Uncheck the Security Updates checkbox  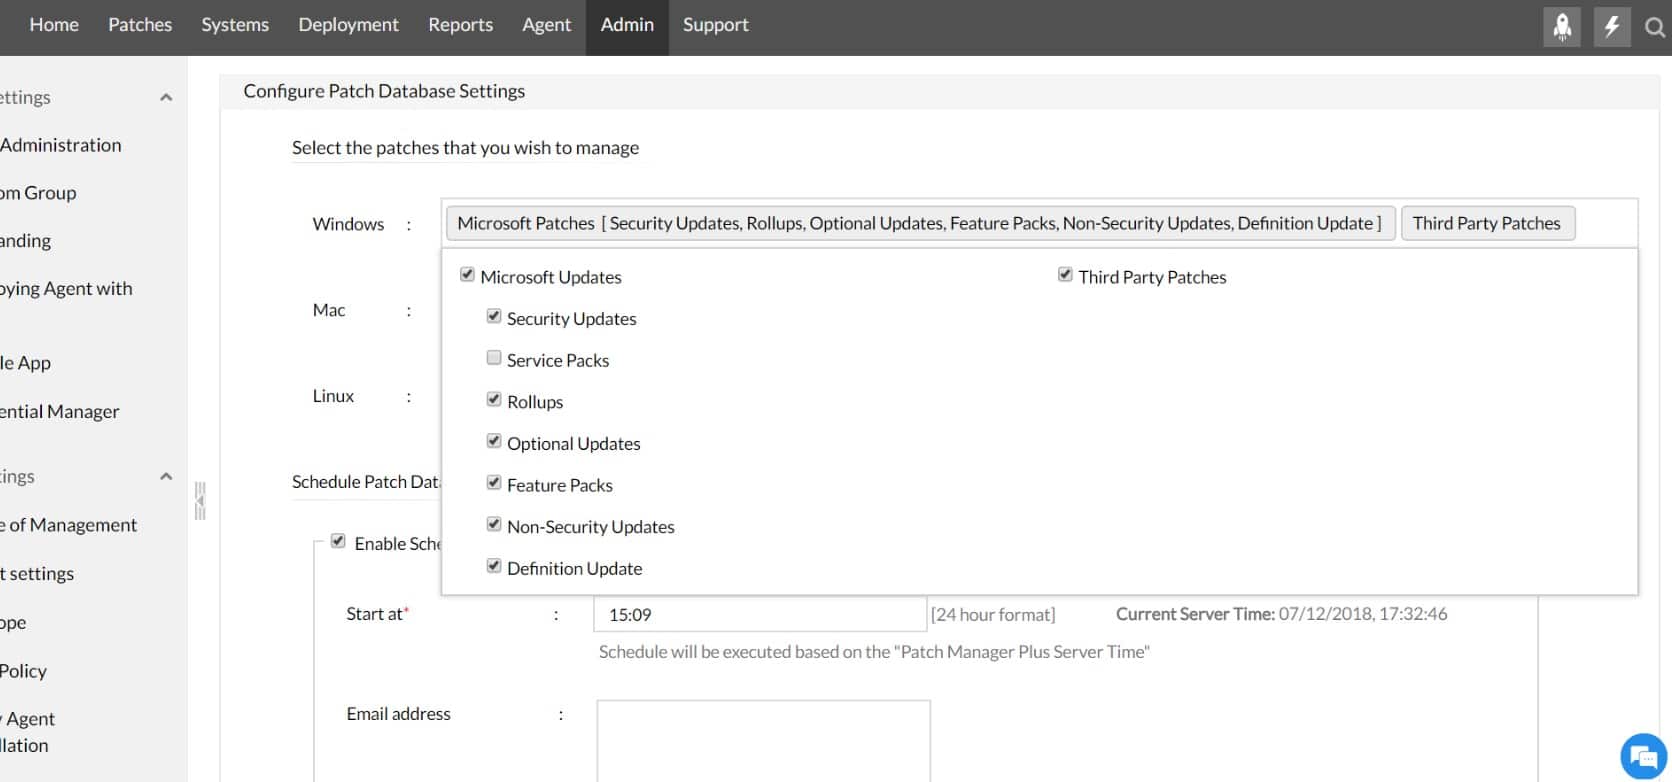[x=493, y=316]
